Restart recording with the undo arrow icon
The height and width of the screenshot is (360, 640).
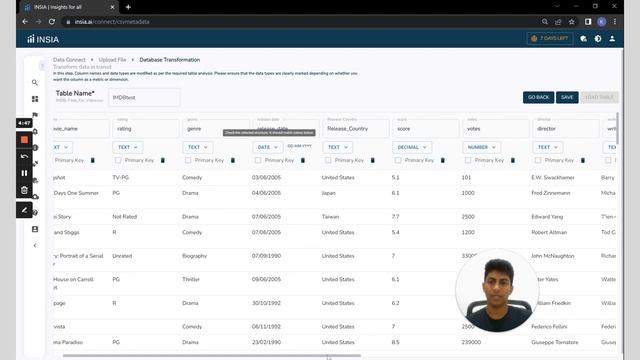coord(24,156)
